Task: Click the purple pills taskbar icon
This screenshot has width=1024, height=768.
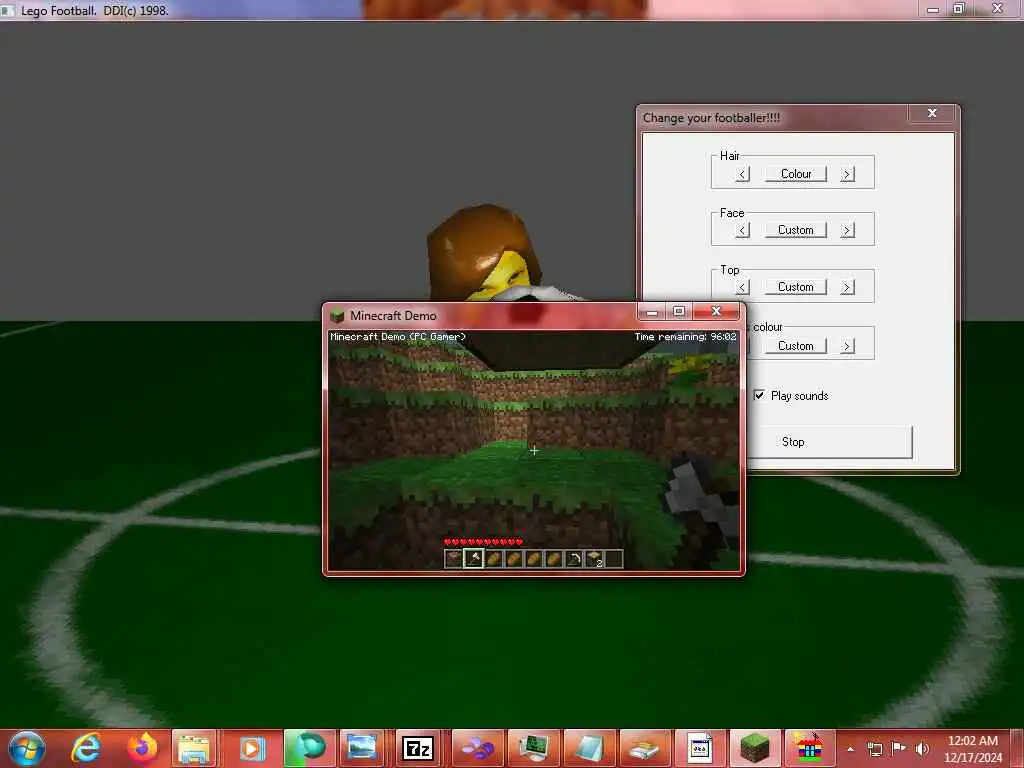Action: click(477, 748)
